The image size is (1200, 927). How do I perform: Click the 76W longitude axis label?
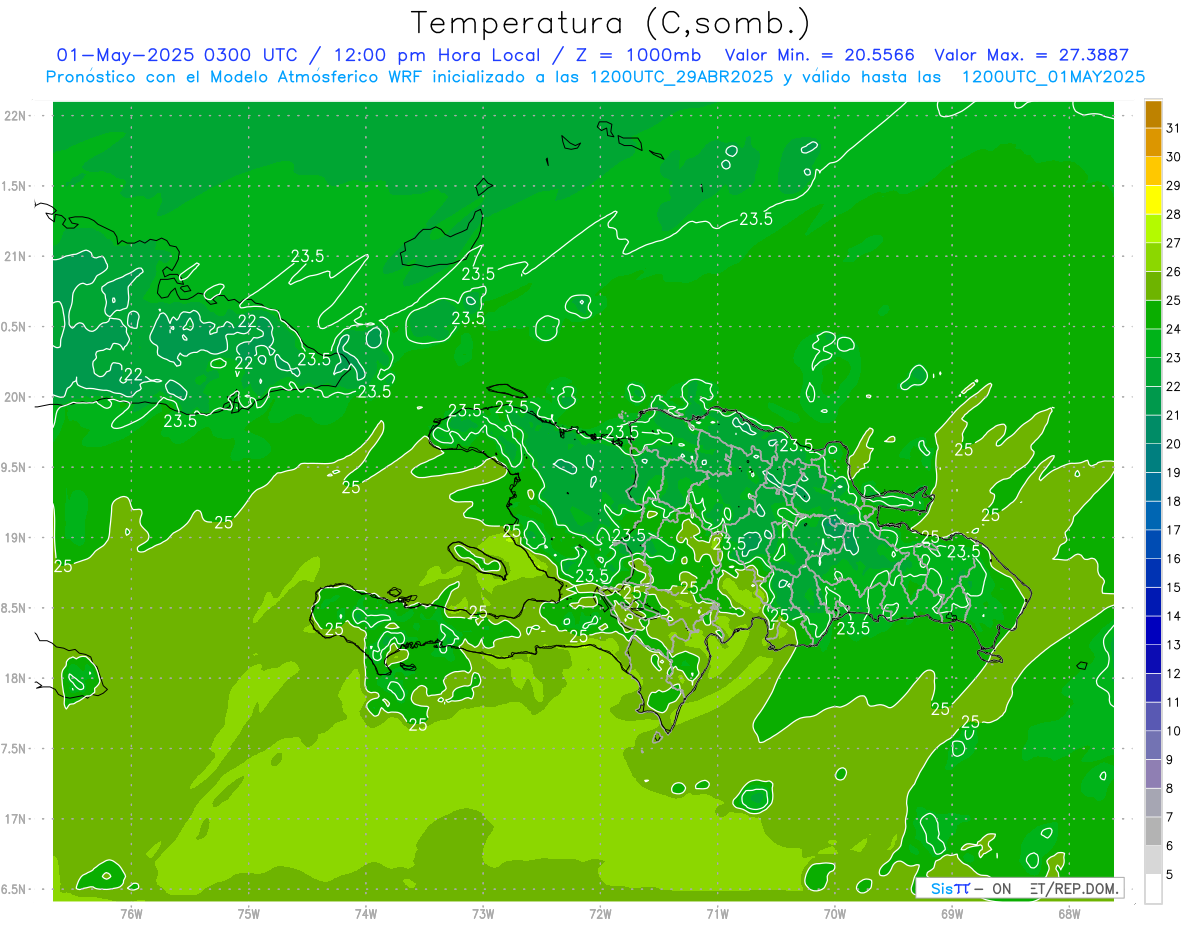[131, 913]
